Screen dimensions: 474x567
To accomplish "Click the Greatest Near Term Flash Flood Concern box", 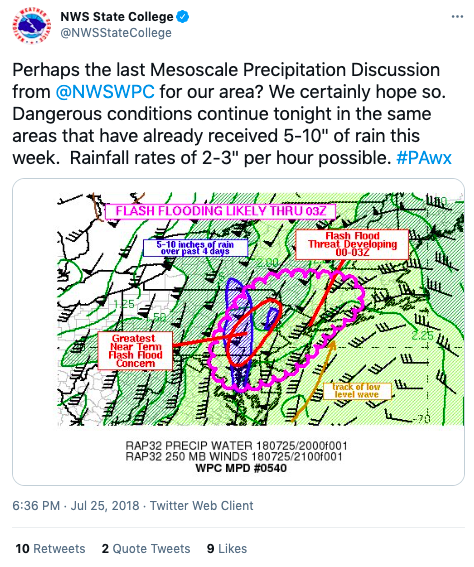I will [x=135, y=351].
